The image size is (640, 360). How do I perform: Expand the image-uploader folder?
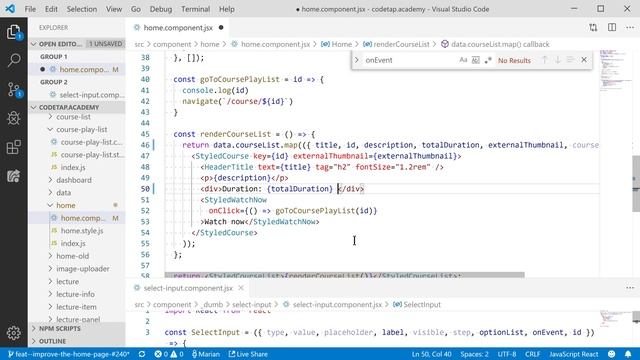(83, 269)
